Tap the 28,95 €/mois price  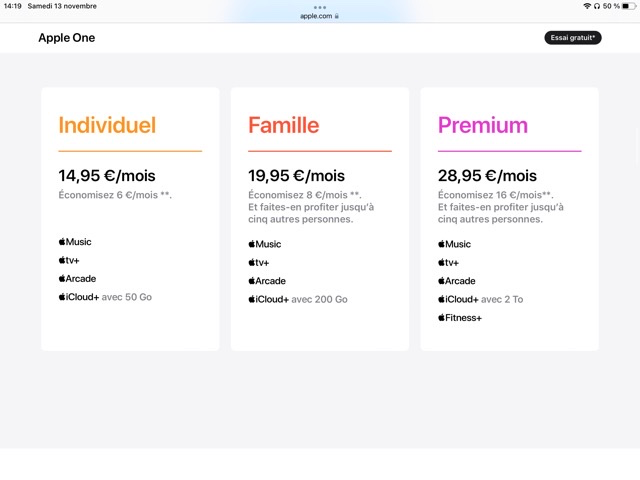tap(487, 176)
